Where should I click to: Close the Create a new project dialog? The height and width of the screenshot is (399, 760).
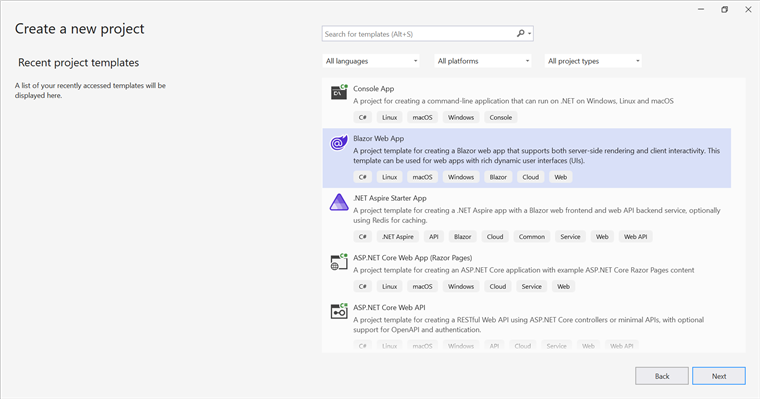tap(748, 10)
